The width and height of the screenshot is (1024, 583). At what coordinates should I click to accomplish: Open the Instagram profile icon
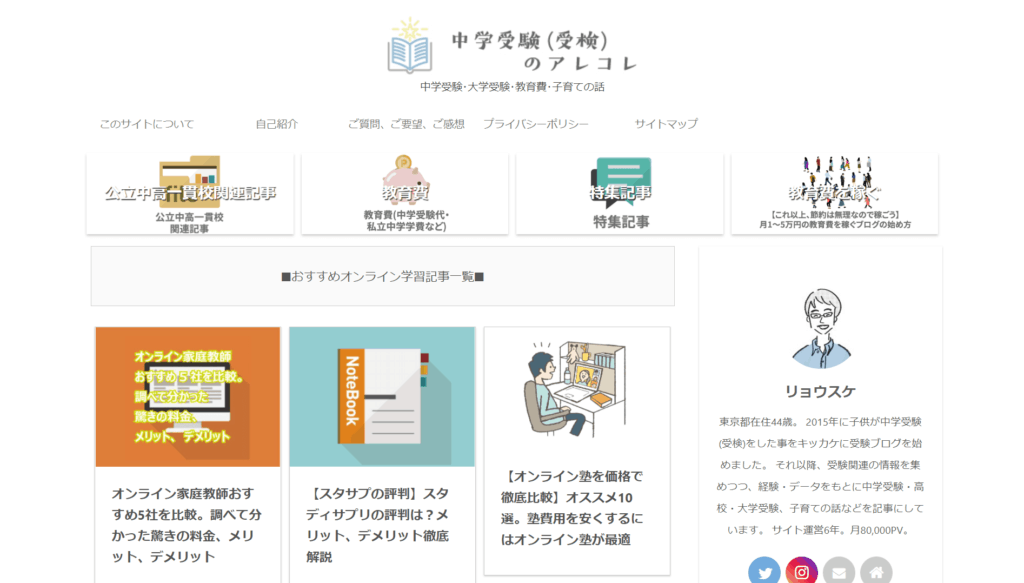[801, 572]
